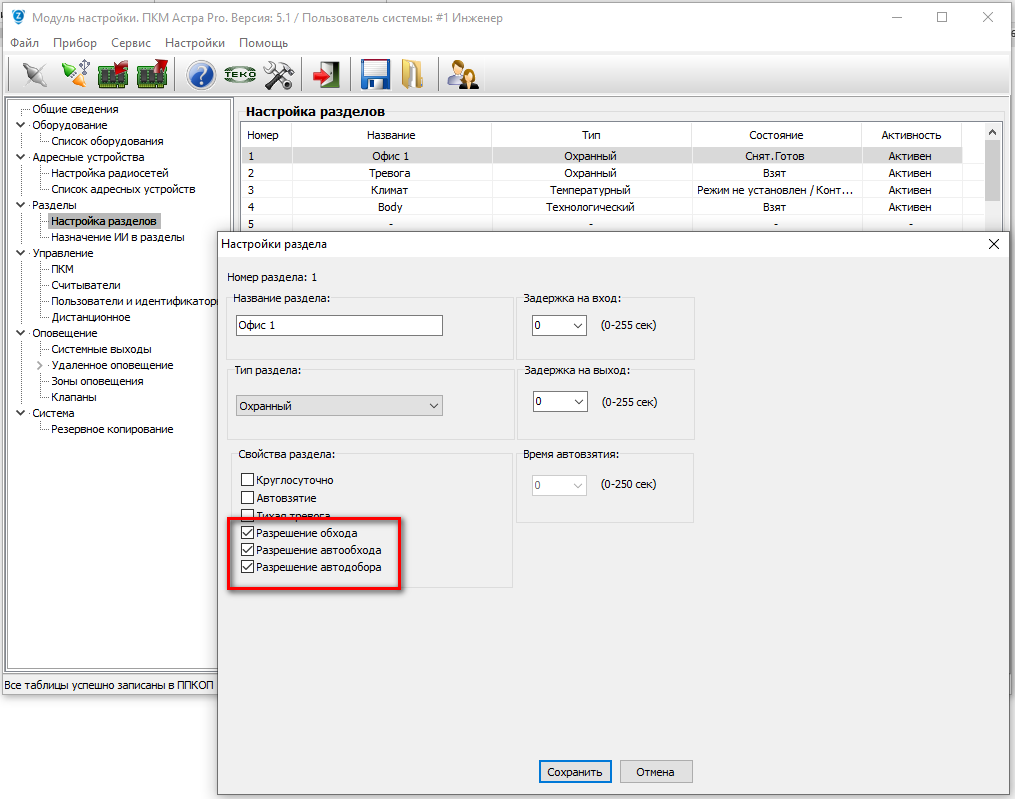1015x799 pixels.
Task: Click the users icon in toolbar
Action: [461, 75]
